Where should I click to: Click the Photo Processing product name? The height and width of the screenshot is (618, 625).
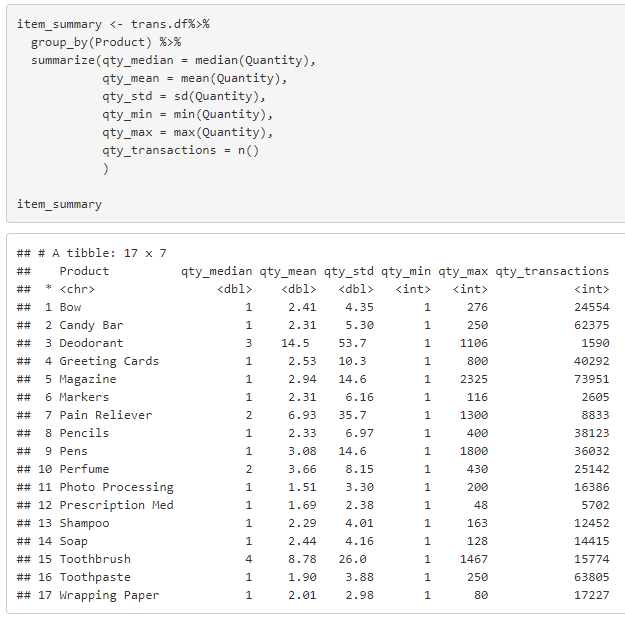click(116, 487)
